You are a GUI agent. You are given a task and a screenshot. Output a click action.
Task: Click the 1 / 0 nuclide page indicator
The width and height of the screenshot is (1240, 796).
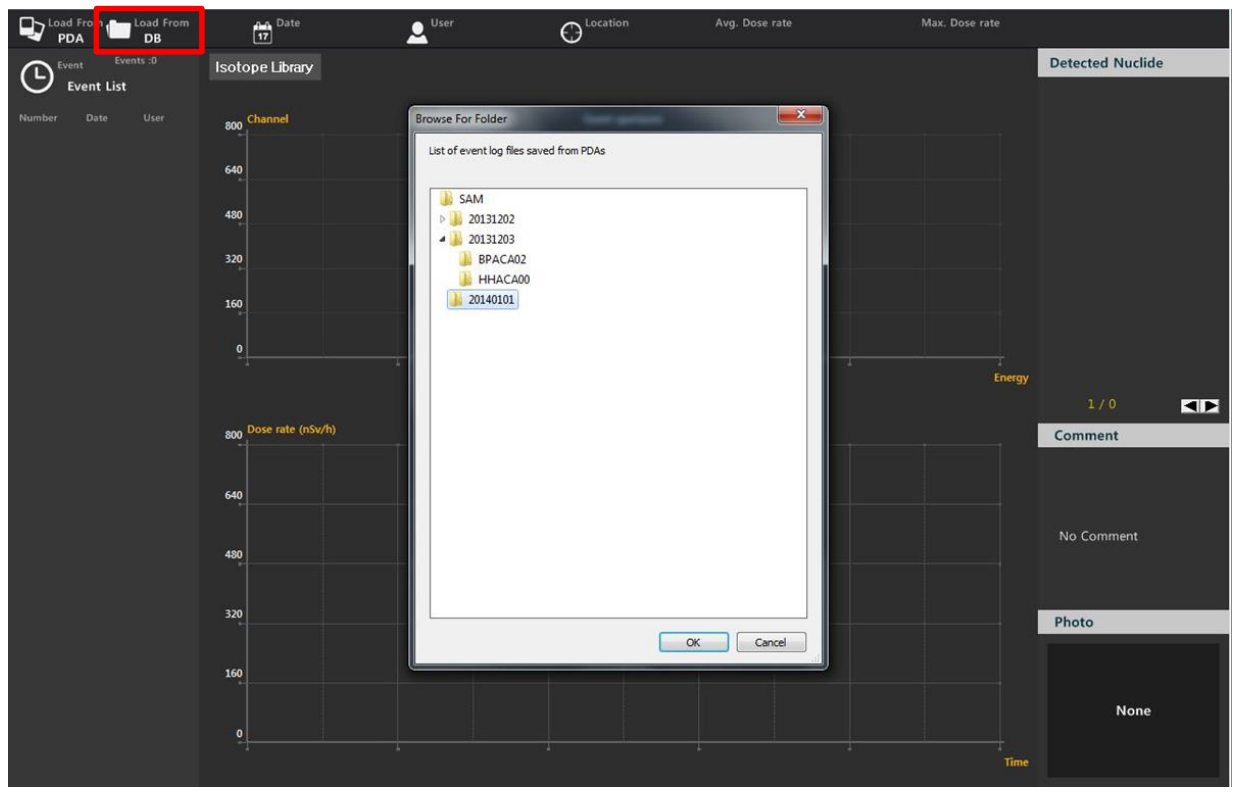tap(1102, 405)
